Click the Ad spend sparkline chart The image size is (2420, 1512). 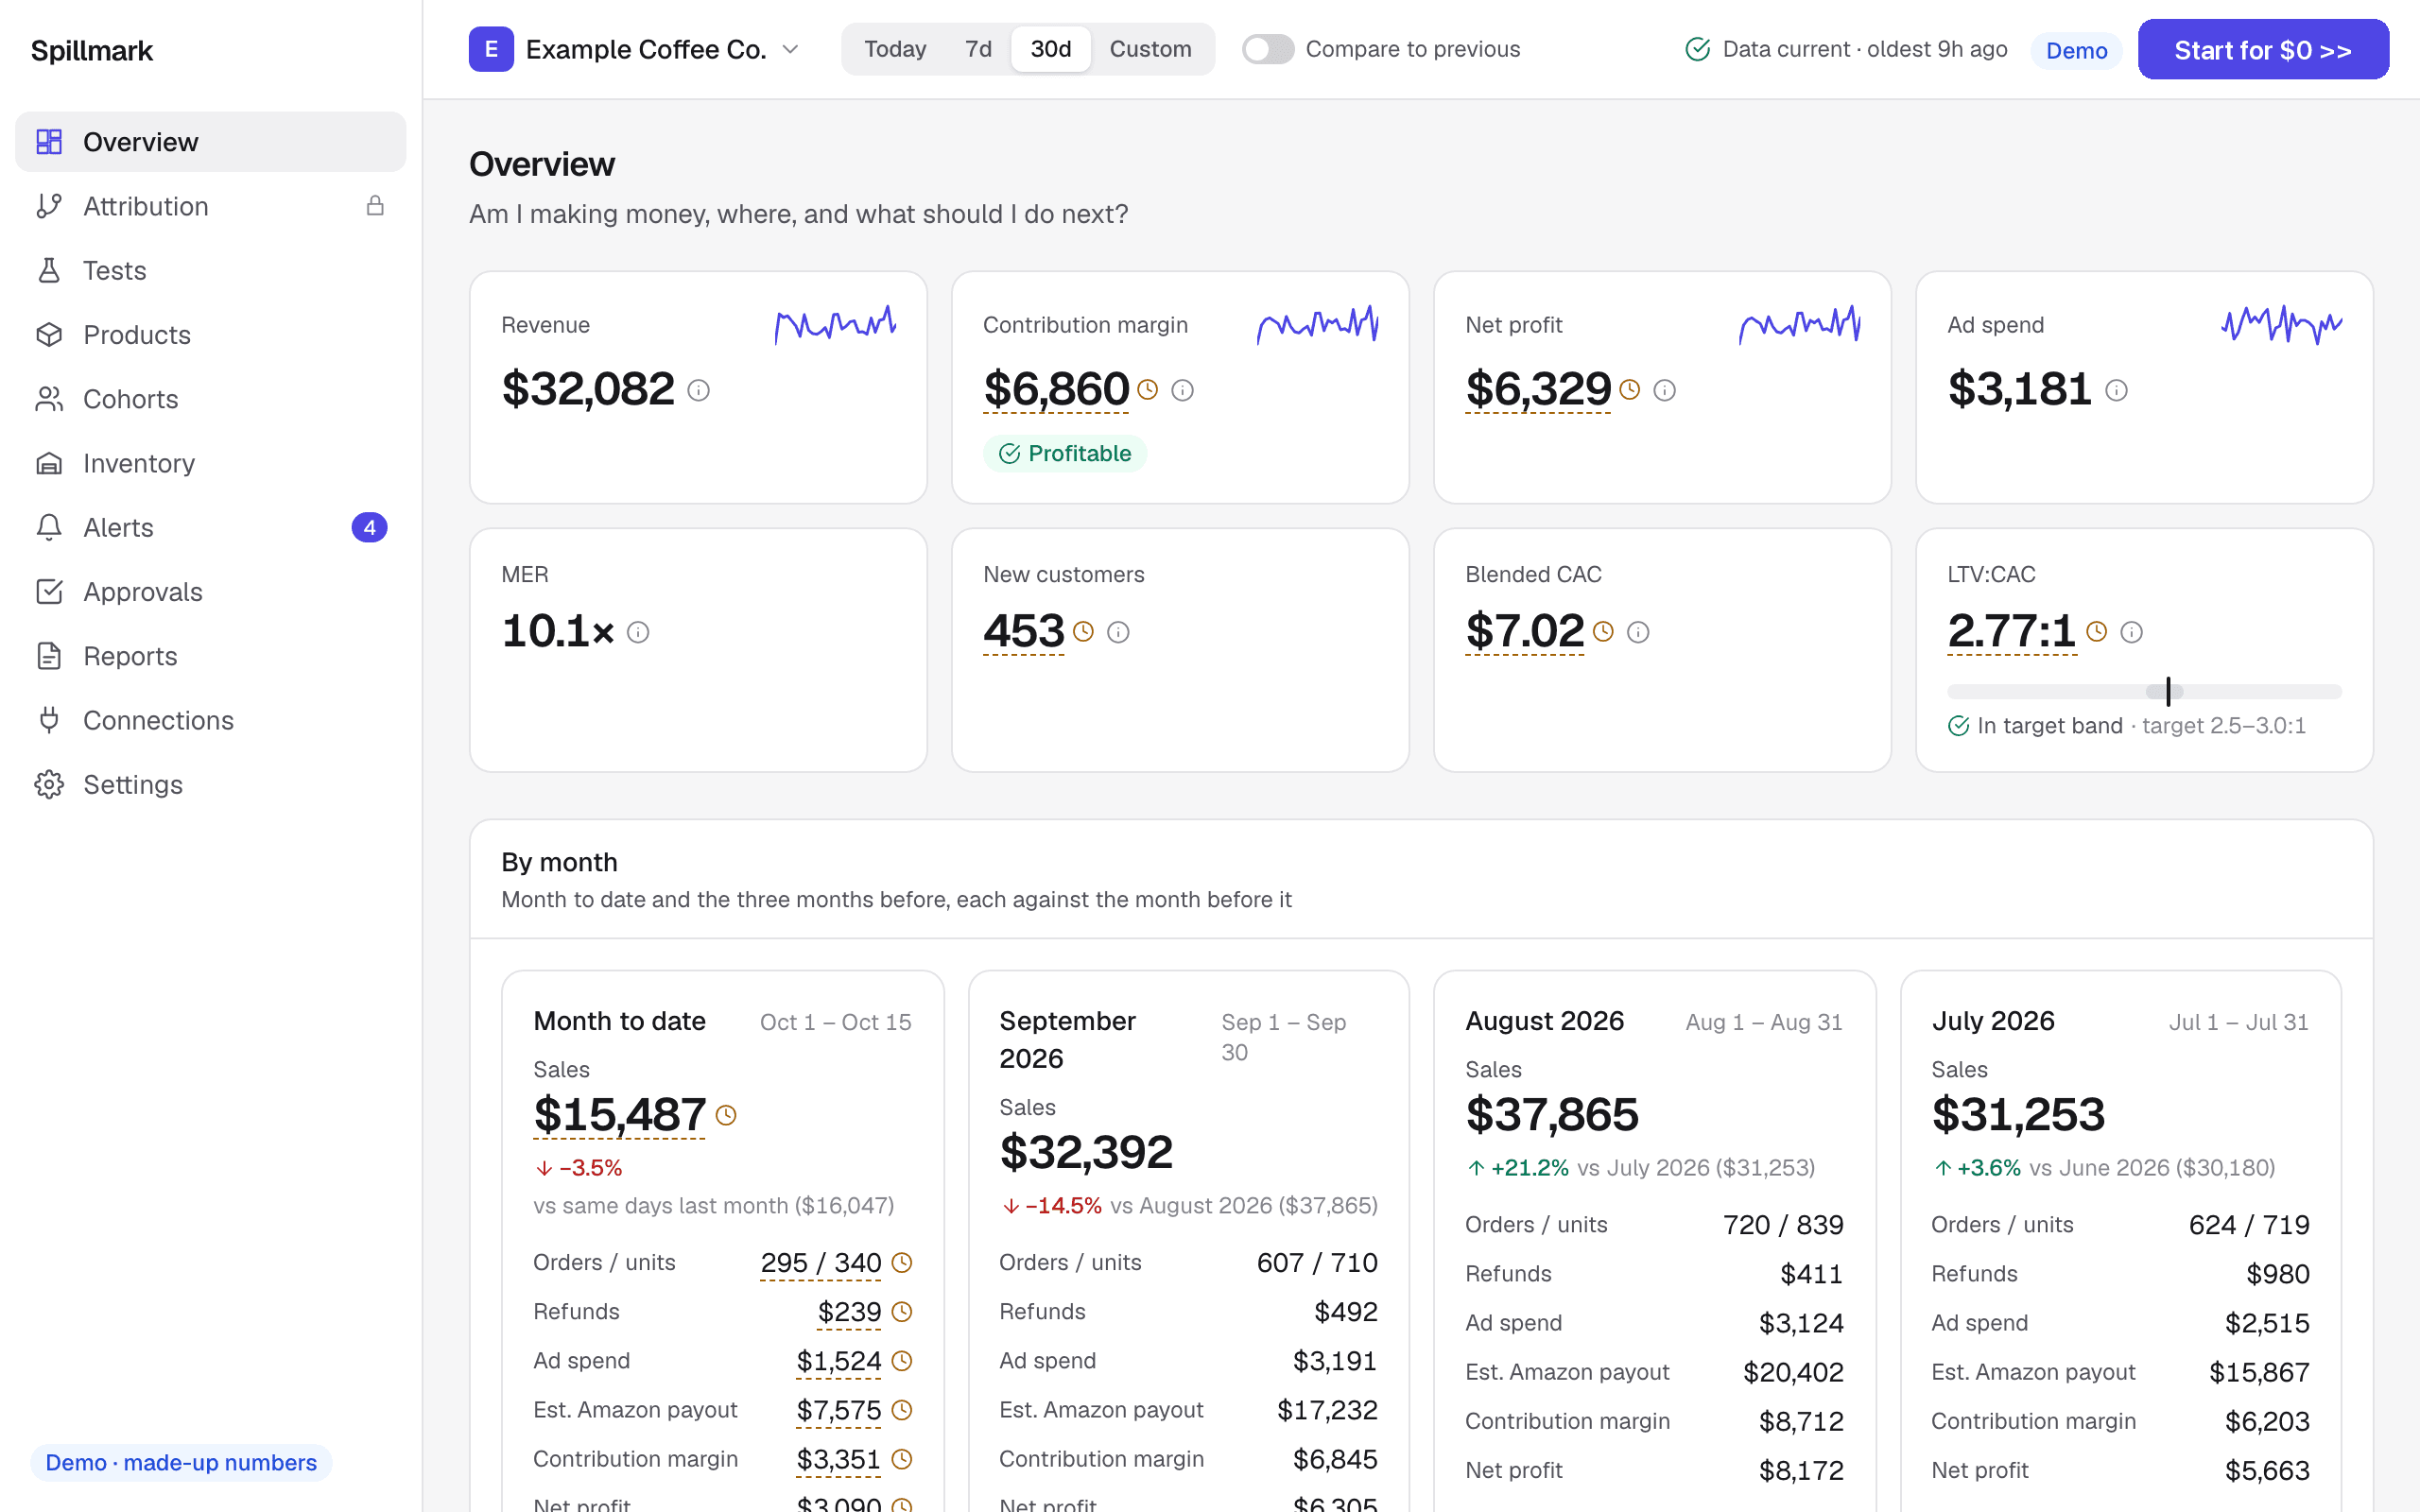[2282, 325]
